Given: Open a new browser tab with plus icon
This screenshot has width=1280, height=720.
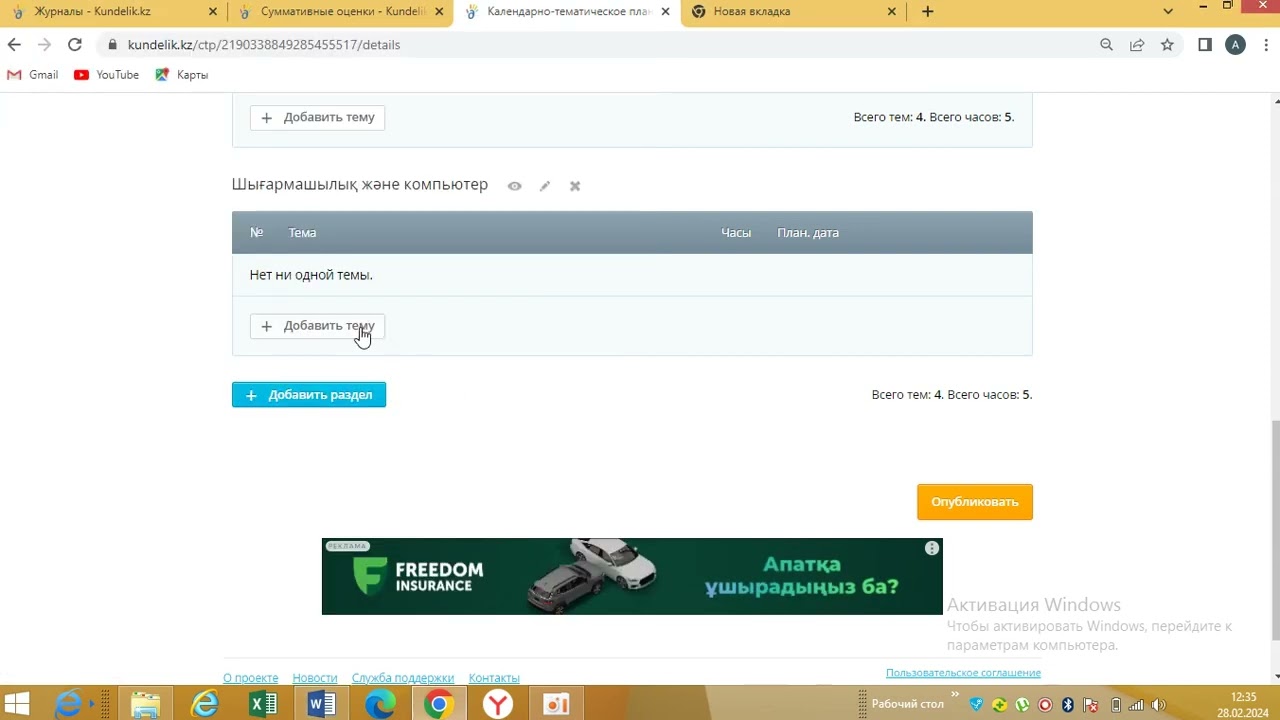Looking at the screenshot, I should [927, 12].
